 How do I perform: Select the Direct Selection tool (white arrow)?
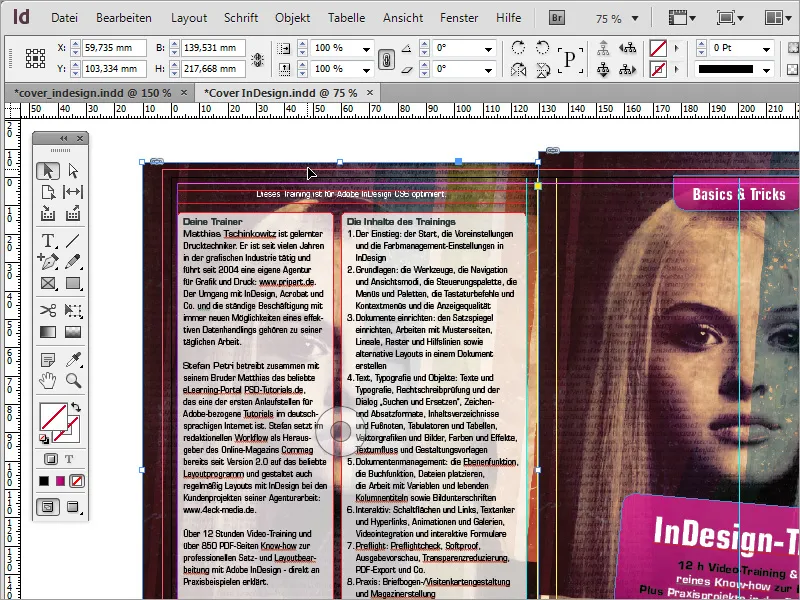(x=73, y=171)
